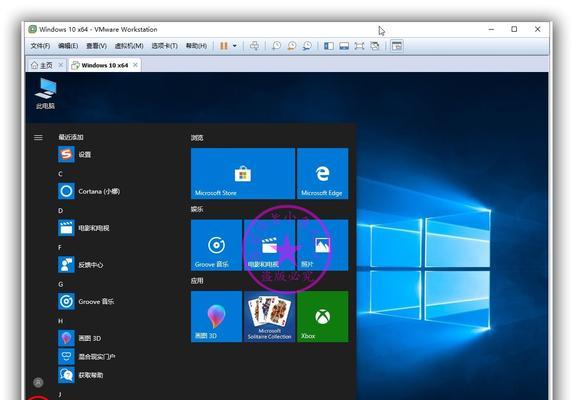
Task: Switch to the 主页 home tab
Action: click(42, 65)
